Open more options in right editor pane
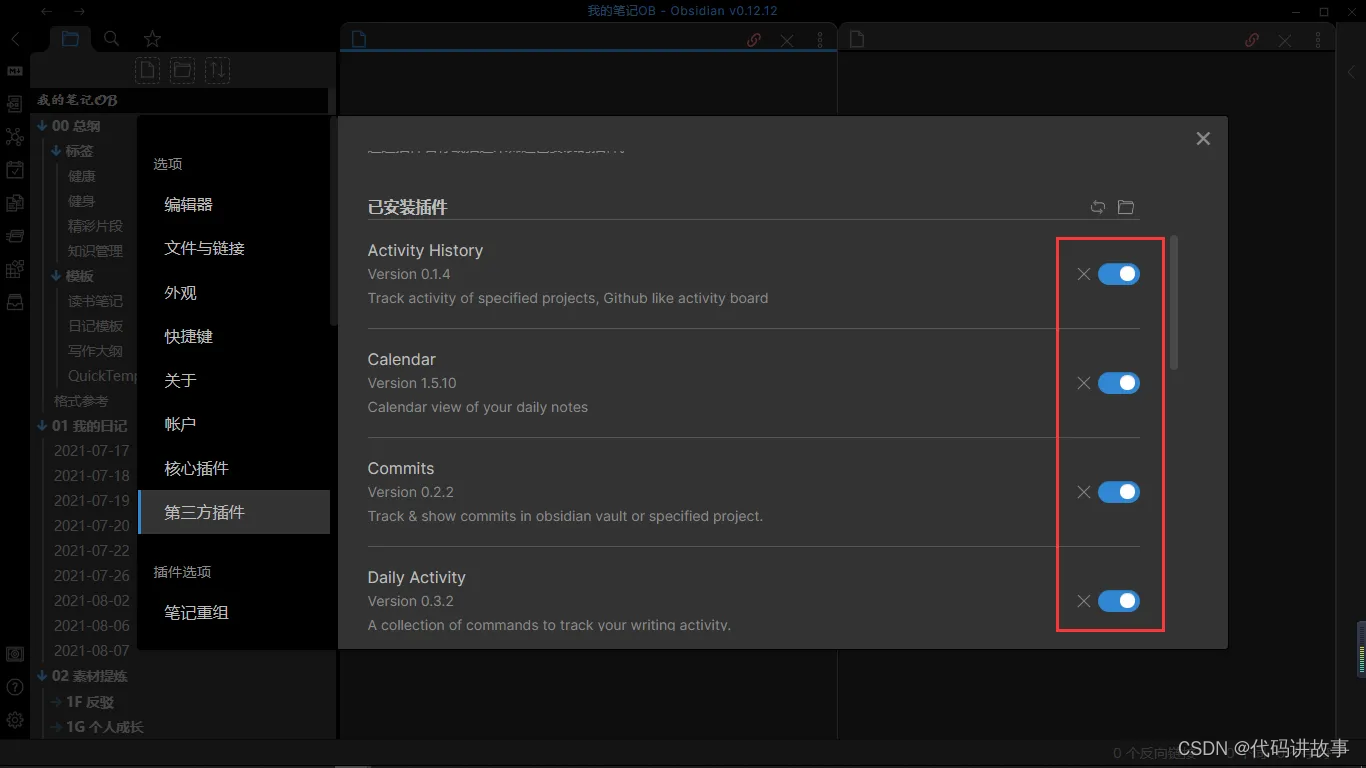The image size is (1366, 768). (1318, 40)
